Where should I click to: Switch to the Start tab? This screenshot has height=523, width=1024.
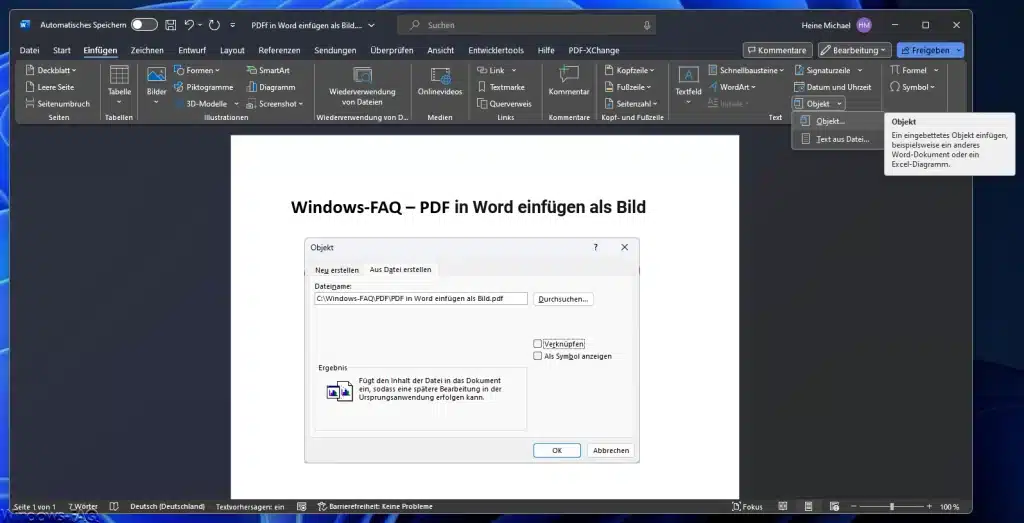click(62, 50)
